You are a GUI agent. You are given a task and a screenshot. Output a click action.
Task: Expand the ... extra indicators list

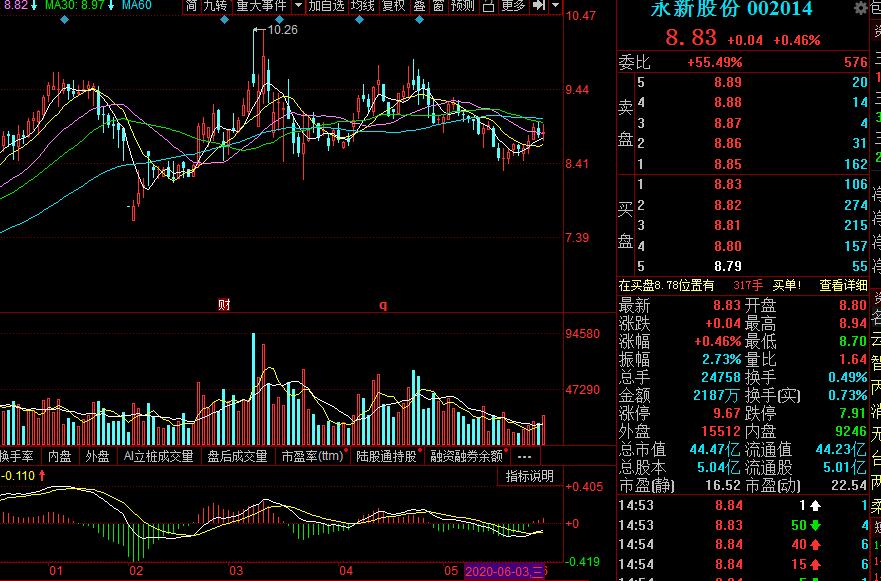click(x=525, y=456)
